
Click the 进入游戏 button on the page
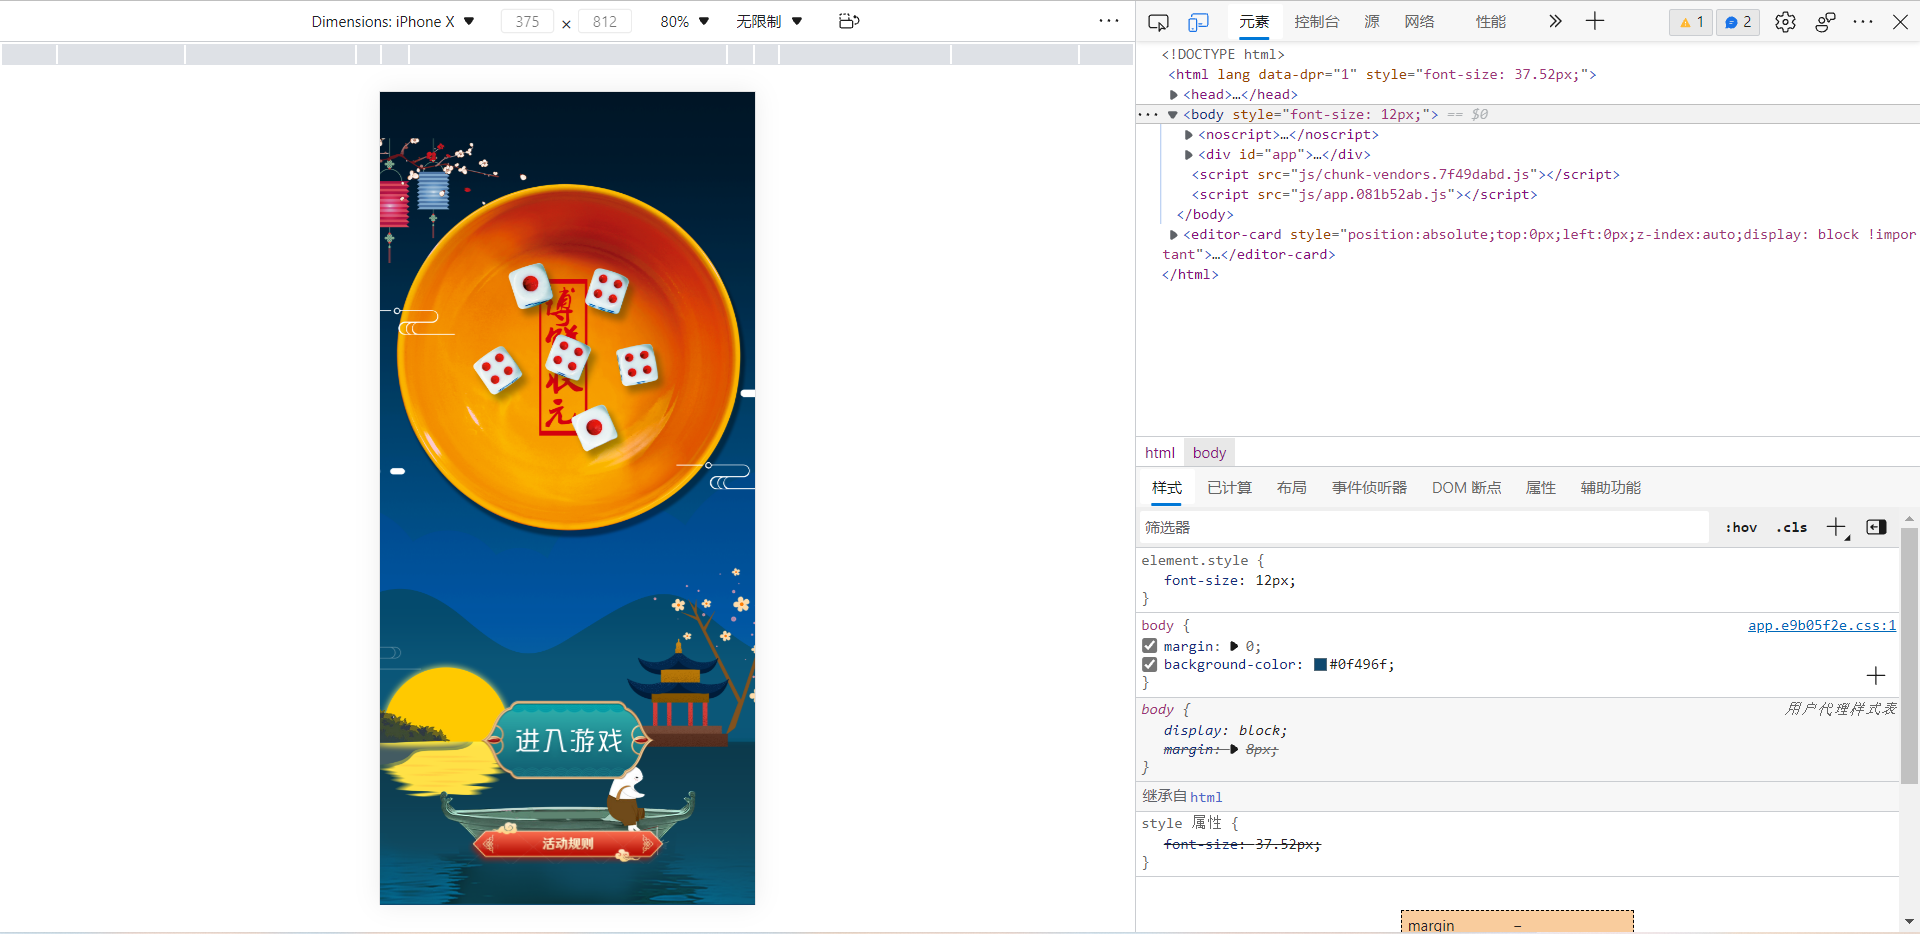[x=568, y=740]
